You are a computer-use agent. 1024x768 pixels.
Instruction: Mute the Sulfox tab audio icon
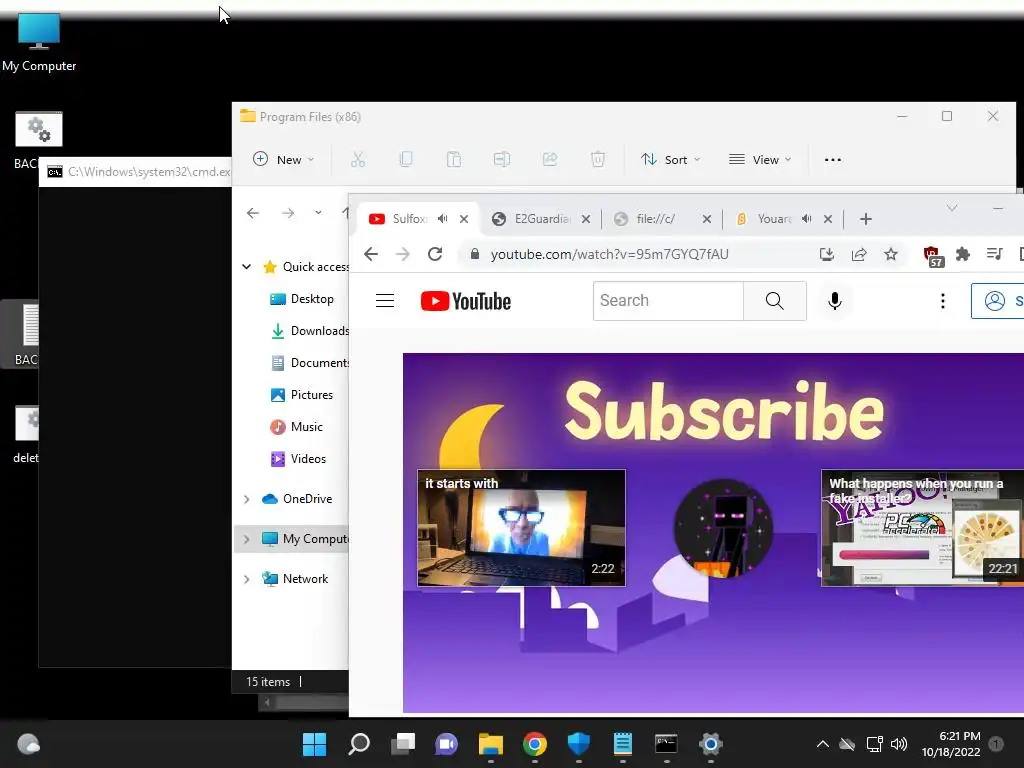click(443, 219)
